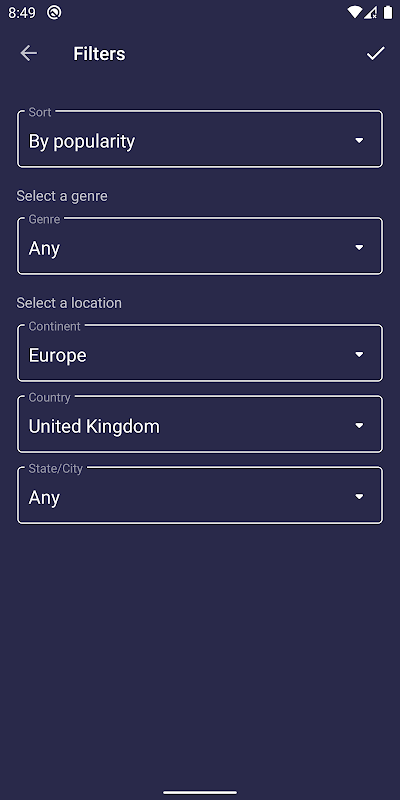Expand the Genre dropdown arrow
This screenshot has width=400, height=800.
pyautogui.click(x=359, y=247)
